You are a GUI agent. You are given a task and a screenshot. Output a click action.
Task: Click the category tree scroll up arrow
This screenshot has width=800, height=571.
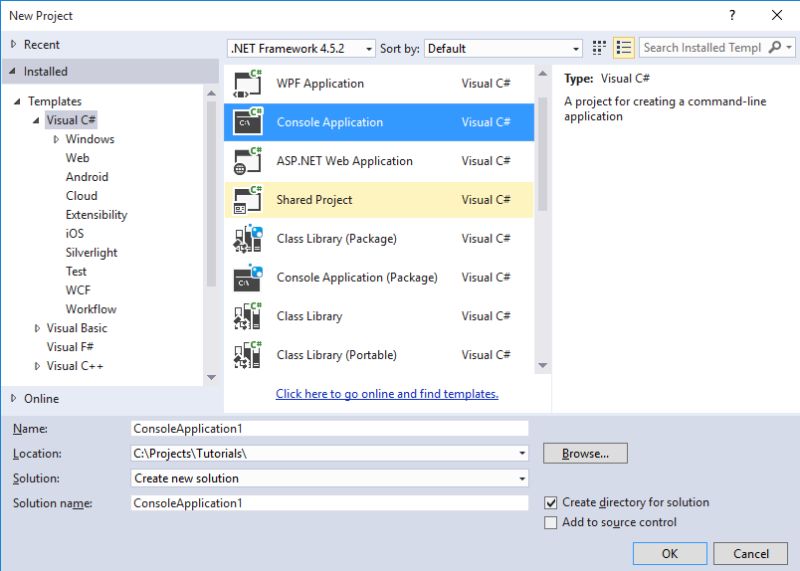211,93
